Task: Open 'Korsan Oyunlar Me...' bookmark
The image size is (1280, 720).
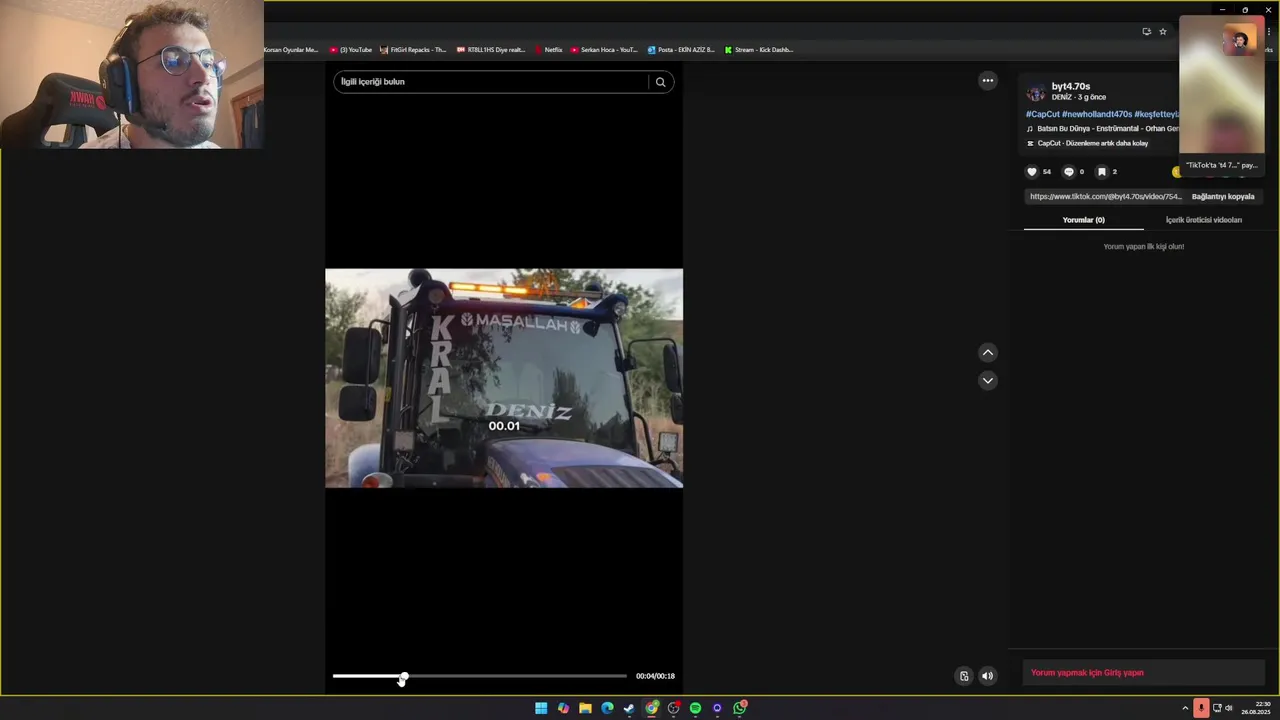Action: coord(291,49)
